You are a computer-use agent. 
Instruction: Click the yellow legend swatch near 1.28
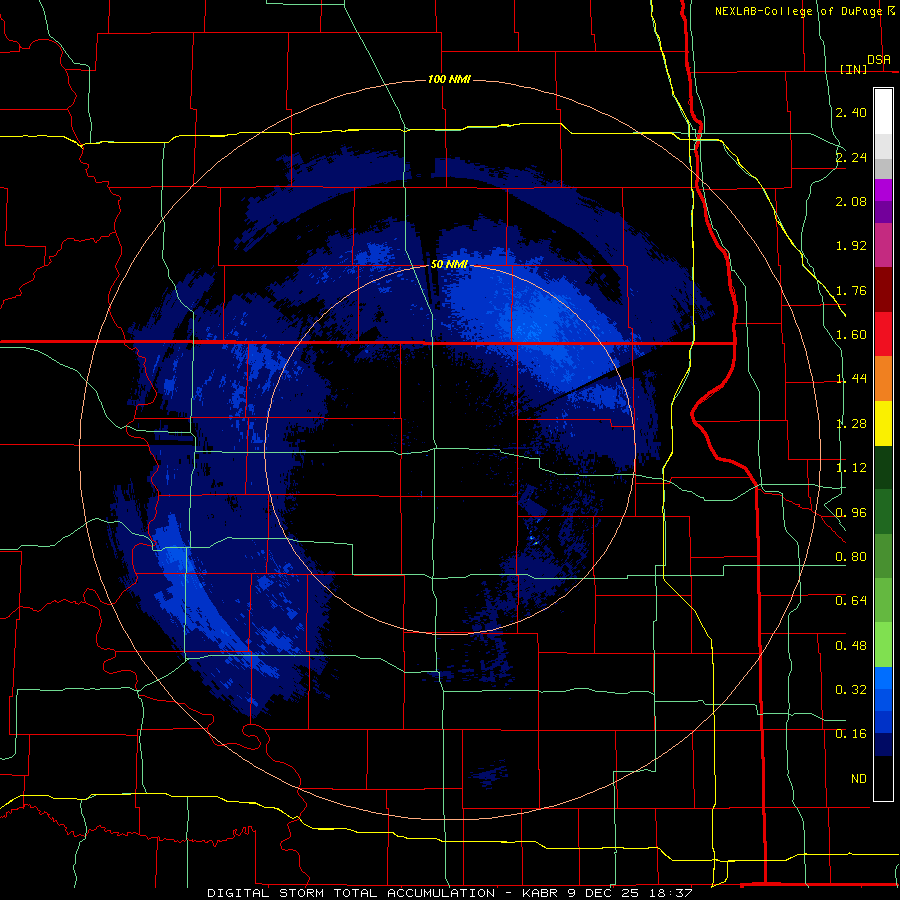coord(883,424)
